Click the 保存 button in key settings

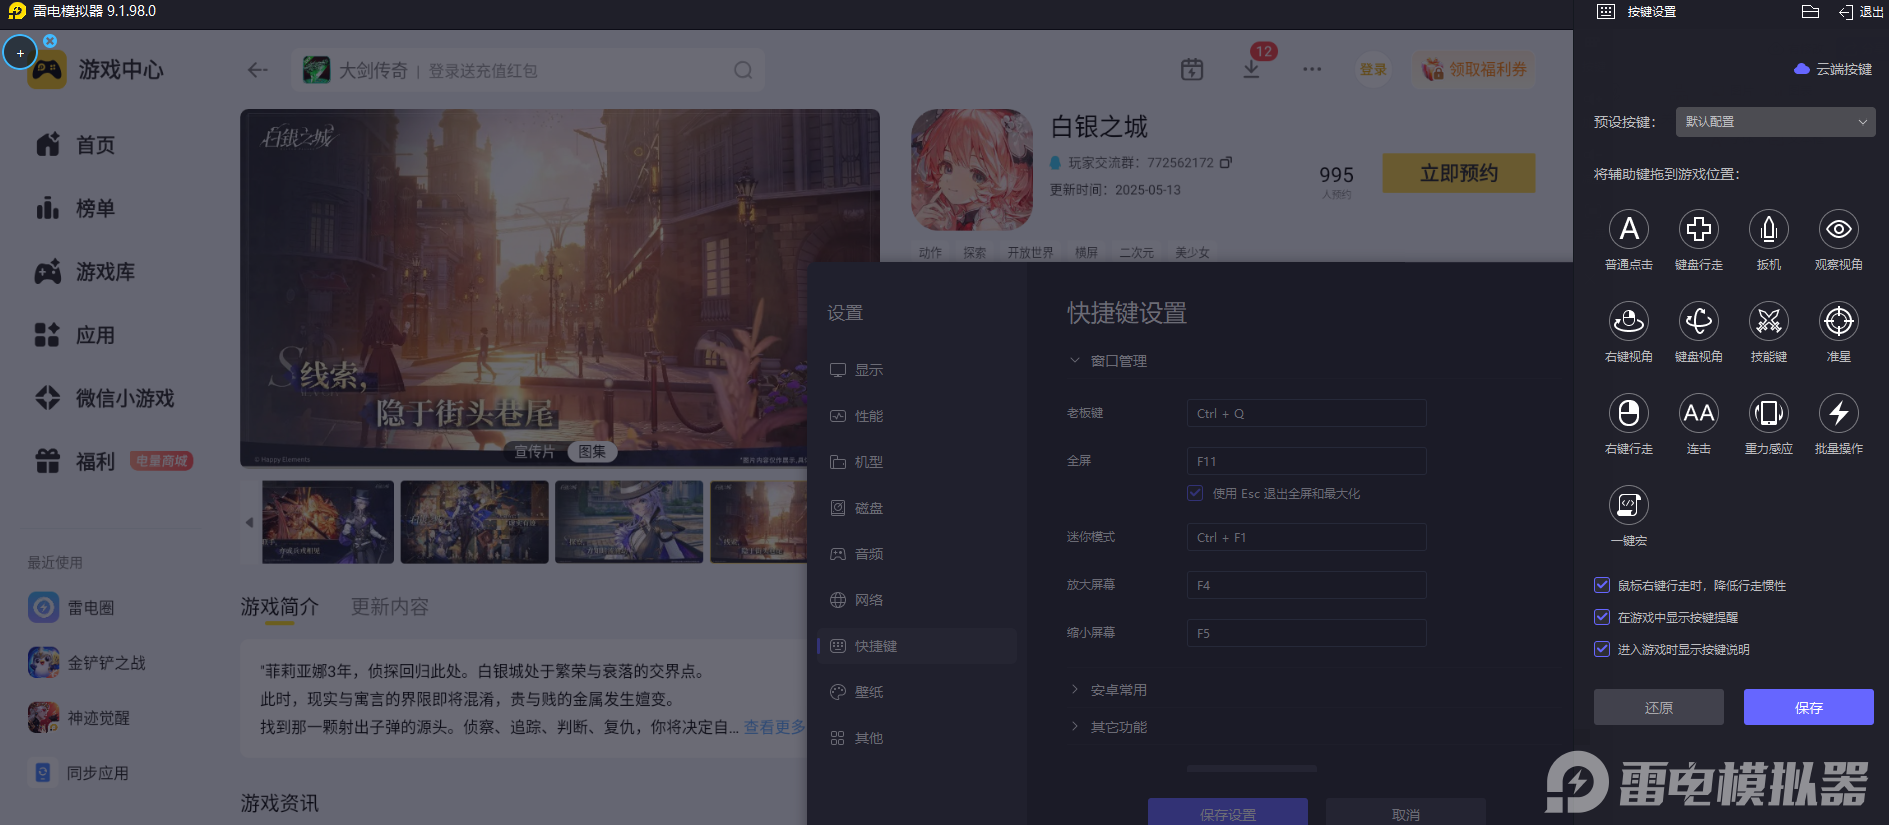(x=1809, y=707)
